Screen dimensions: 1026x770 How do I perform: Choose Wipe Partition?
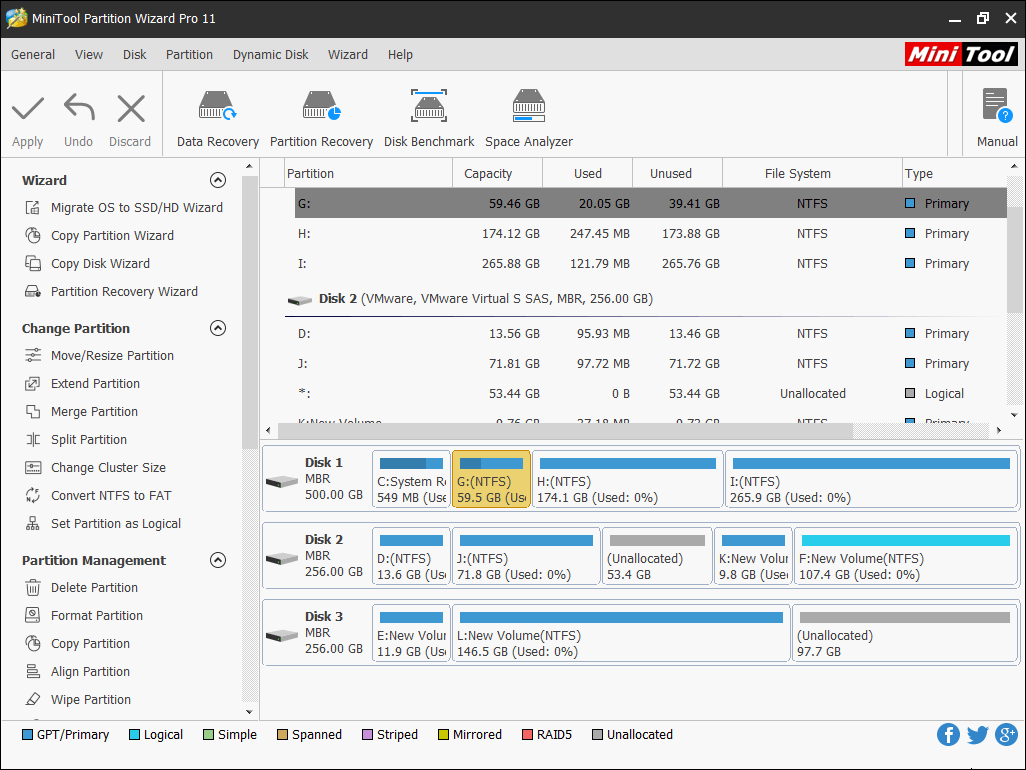(78, 700)
